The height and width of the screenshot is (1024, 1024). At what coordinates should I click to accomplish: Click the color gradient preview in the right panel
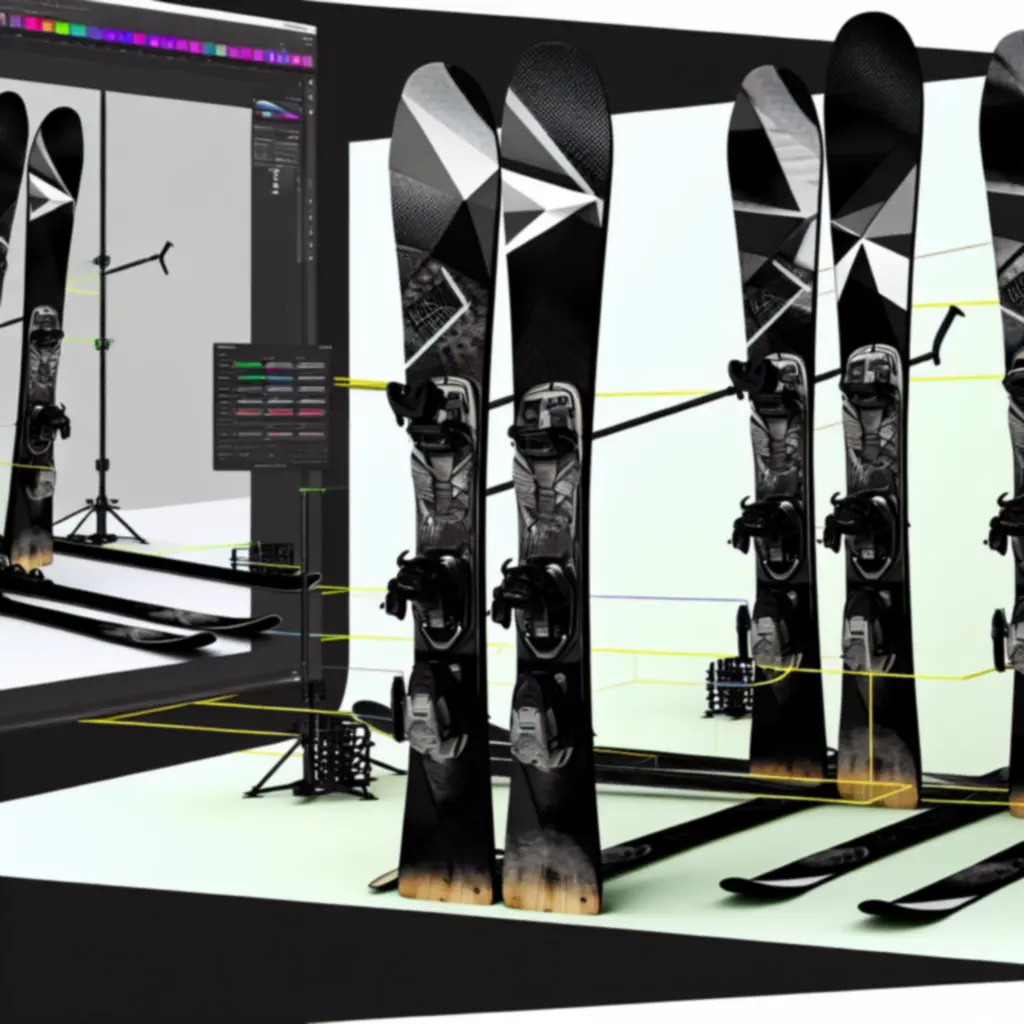277,110
